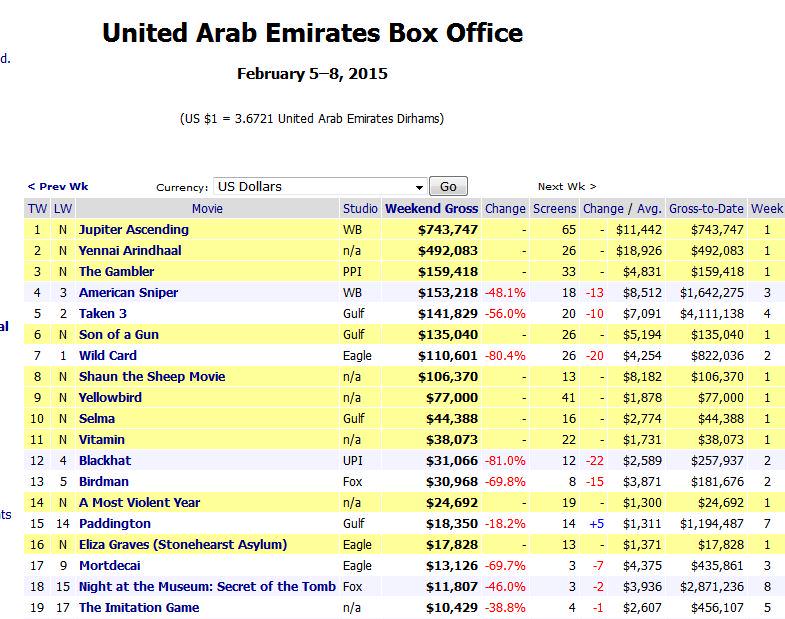The height and width of the screenshot is (619, 785).
Task: Click the United Arab Emirates Box Office heading
Action: 312,33
